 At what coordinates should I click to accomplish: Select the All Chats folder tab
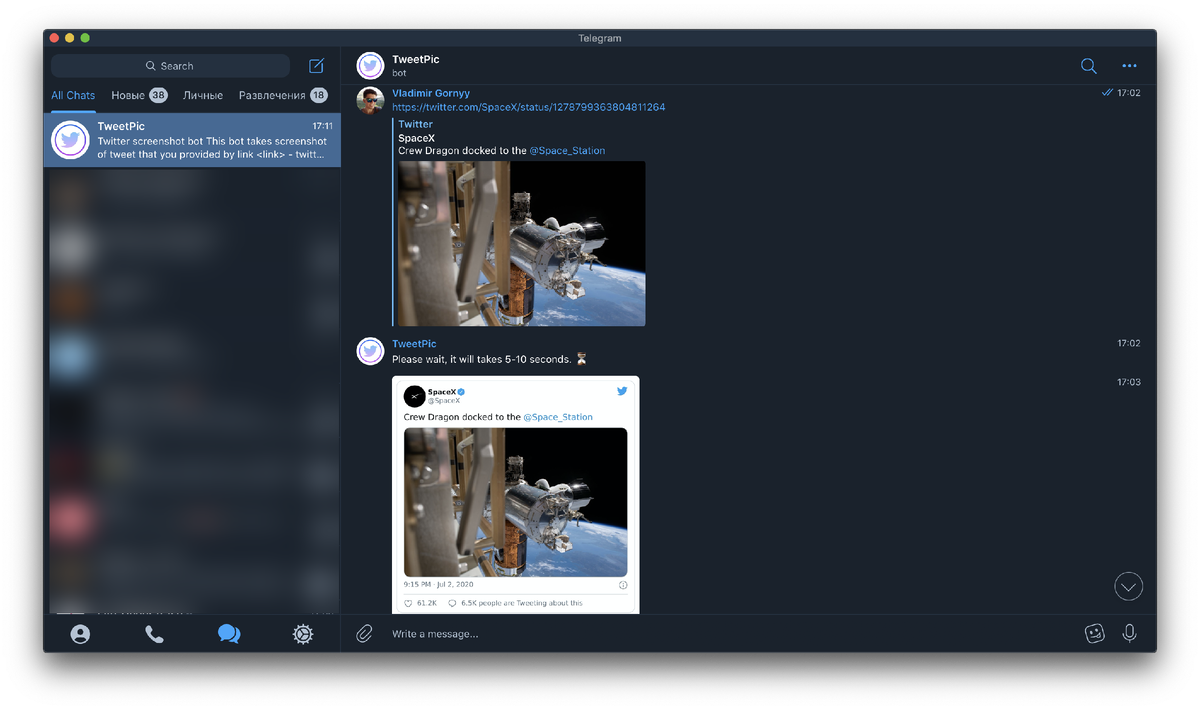(x=73, y=95)
